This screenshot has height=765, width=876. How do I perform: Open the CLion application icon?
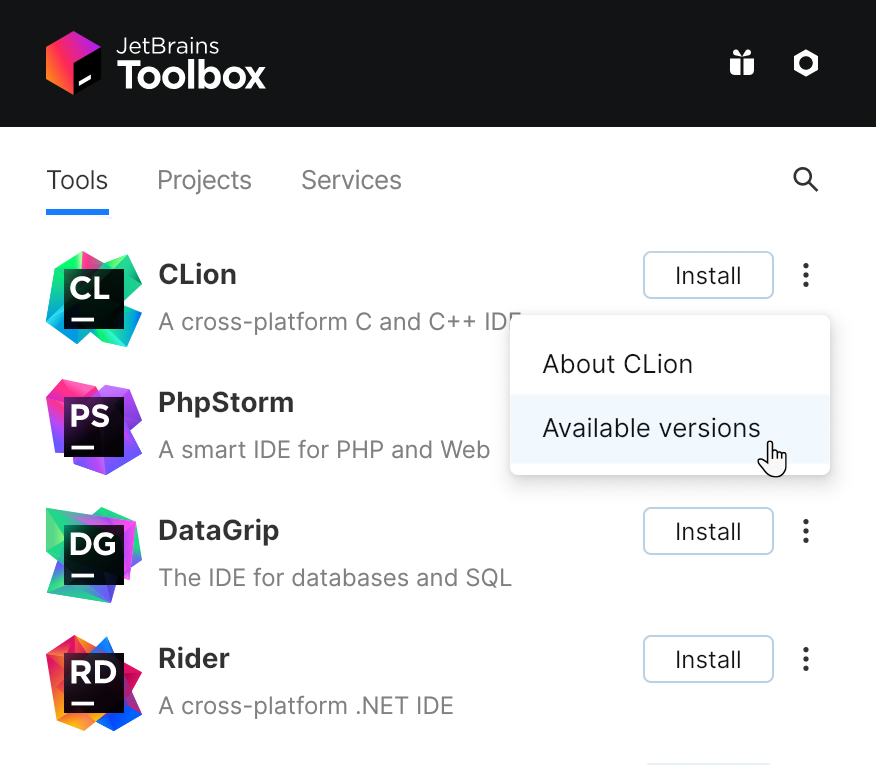93,297
